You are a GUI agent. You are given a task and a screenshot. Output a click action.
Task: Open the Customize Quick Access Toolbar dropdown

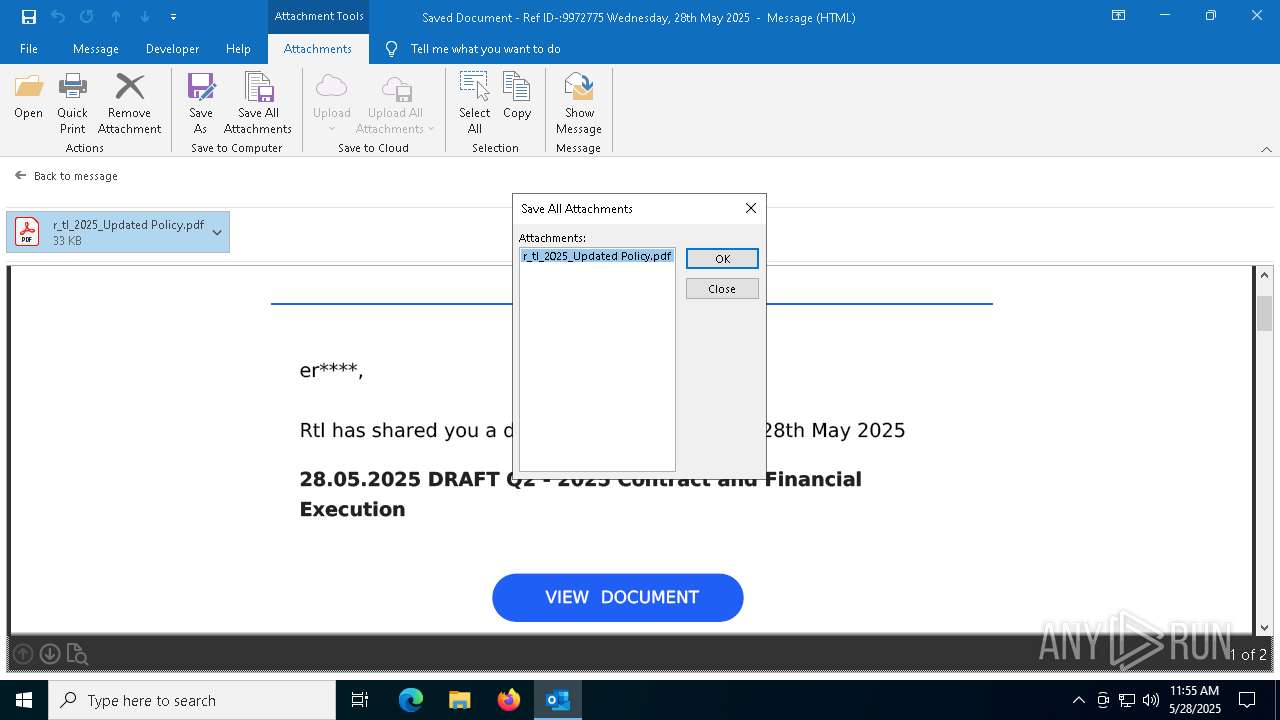(x=173, y=17)
